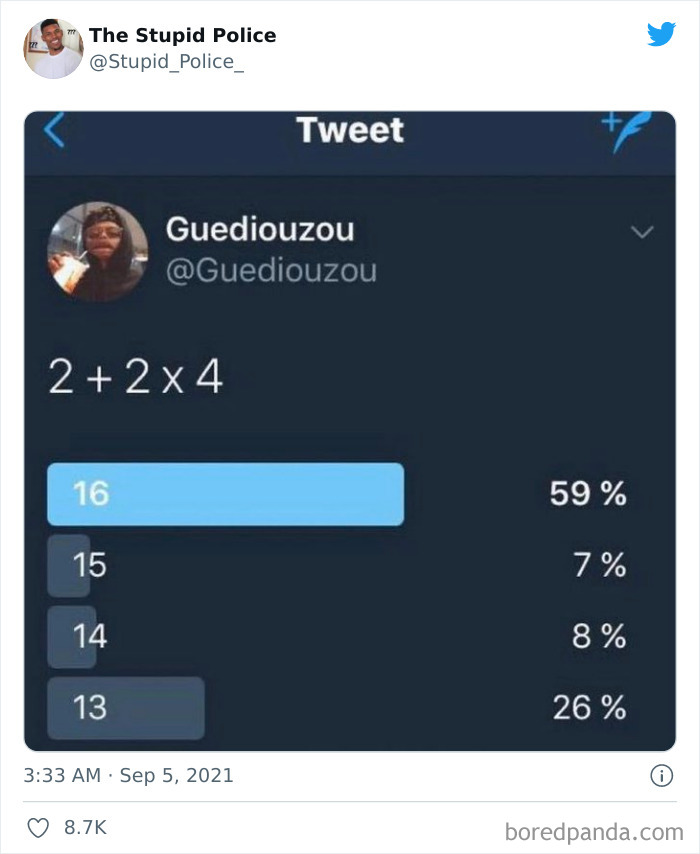Open The Stupid Police display name
The image size is (700, 854).
click(182, 35)
